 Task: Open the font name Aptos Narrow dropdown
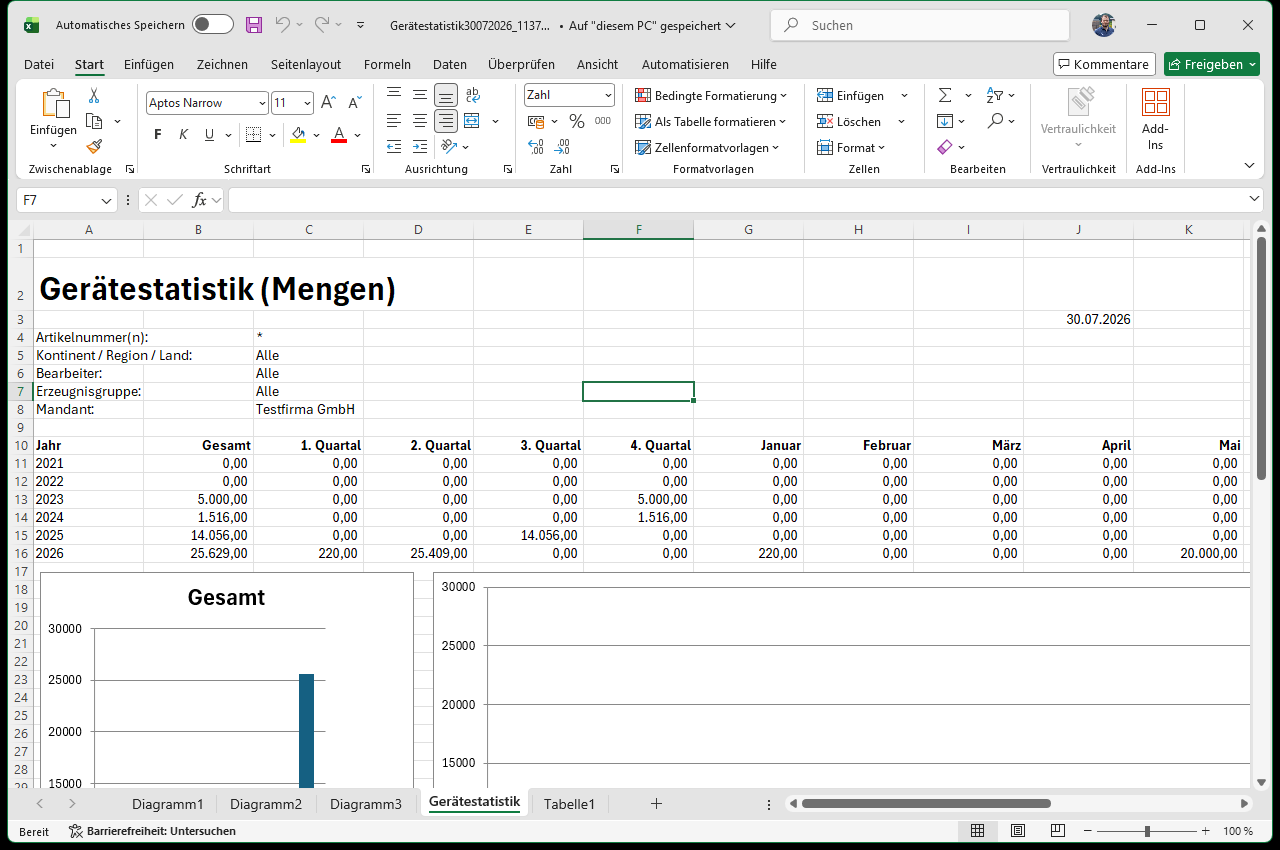(x=262, y=103)
